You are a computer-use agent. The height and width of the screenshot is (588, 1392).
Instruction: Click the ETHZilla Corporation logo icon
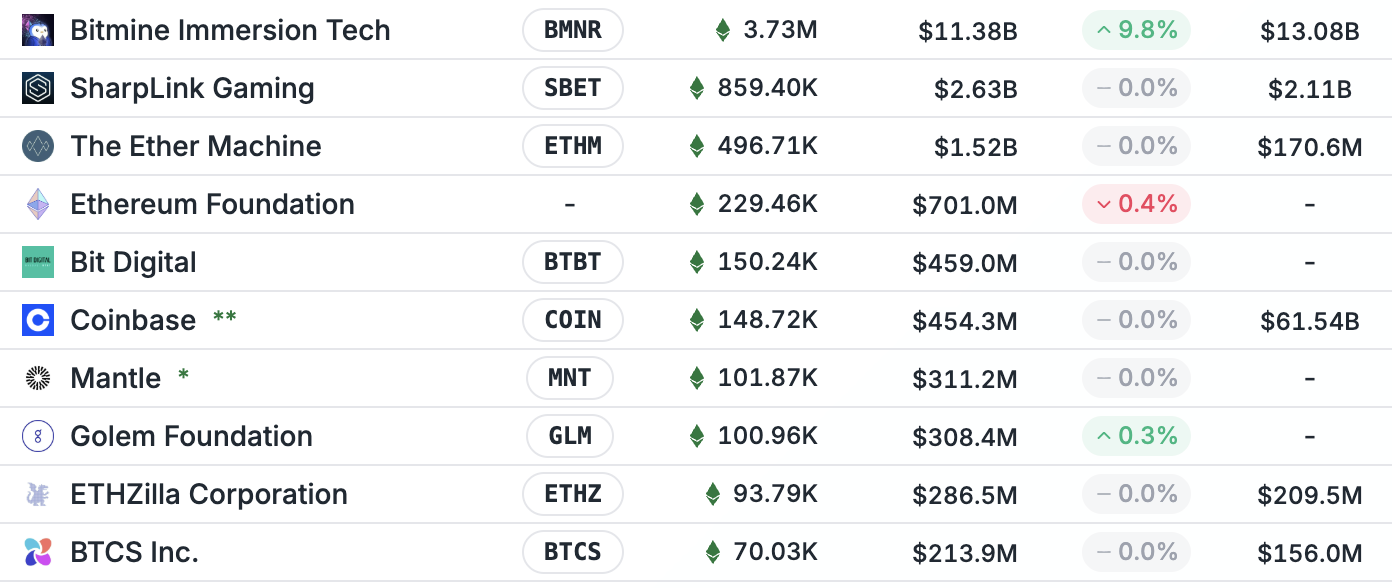coord(38,494)
